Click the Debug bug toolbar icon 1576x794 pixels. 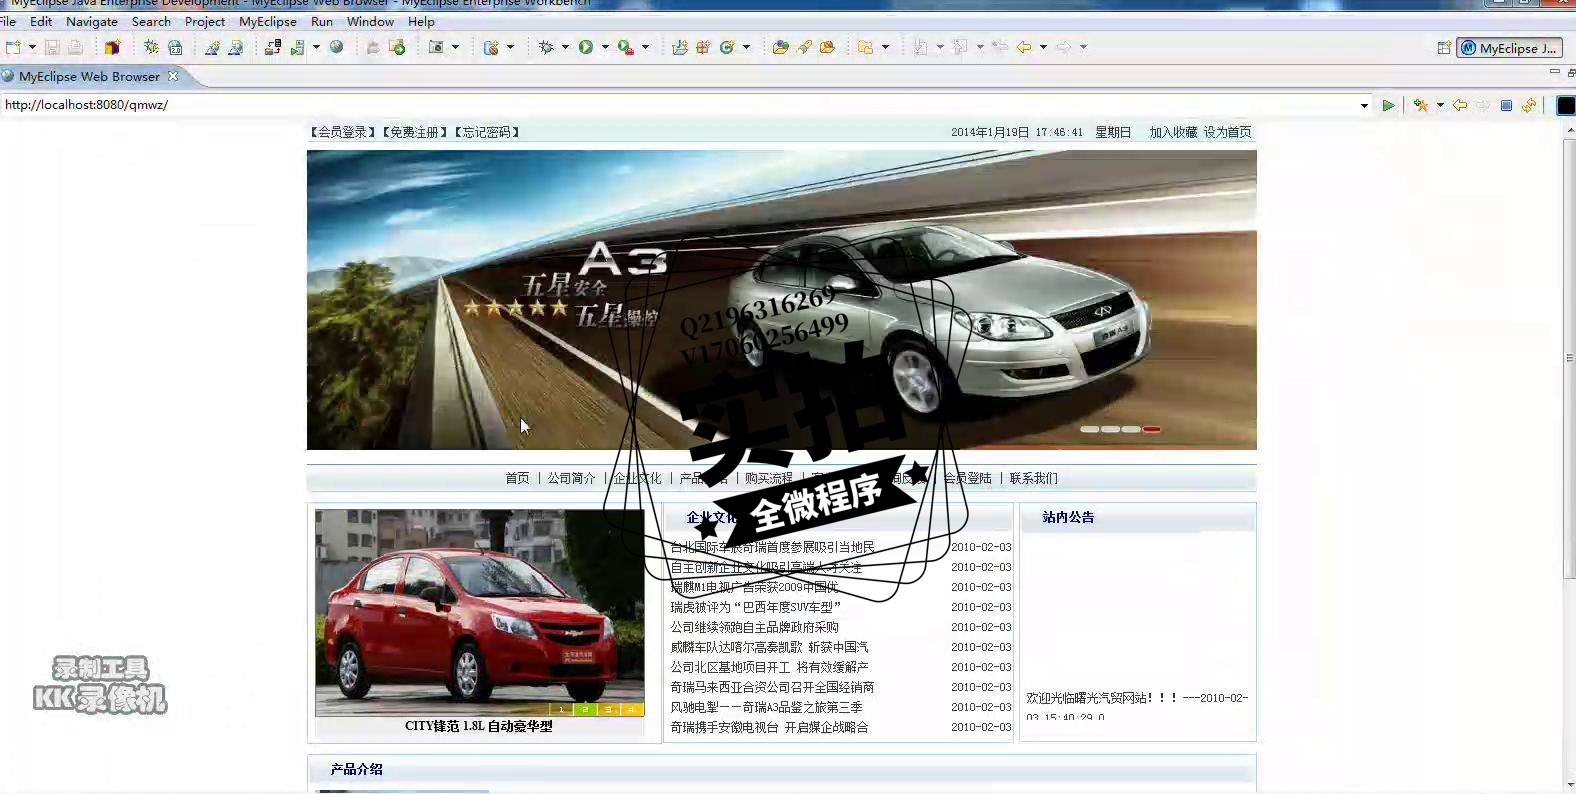coord(546,47)
